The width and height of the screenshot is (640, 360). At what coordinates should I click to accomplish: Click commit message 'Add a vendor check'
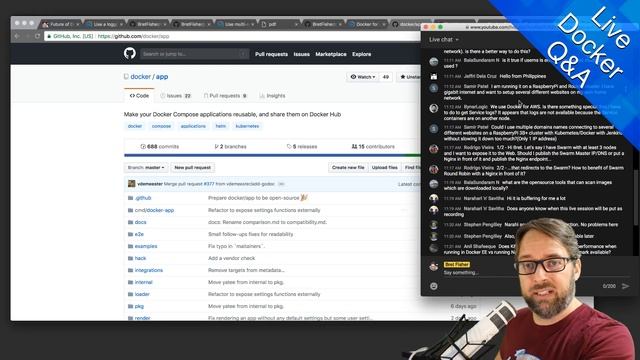231,258
